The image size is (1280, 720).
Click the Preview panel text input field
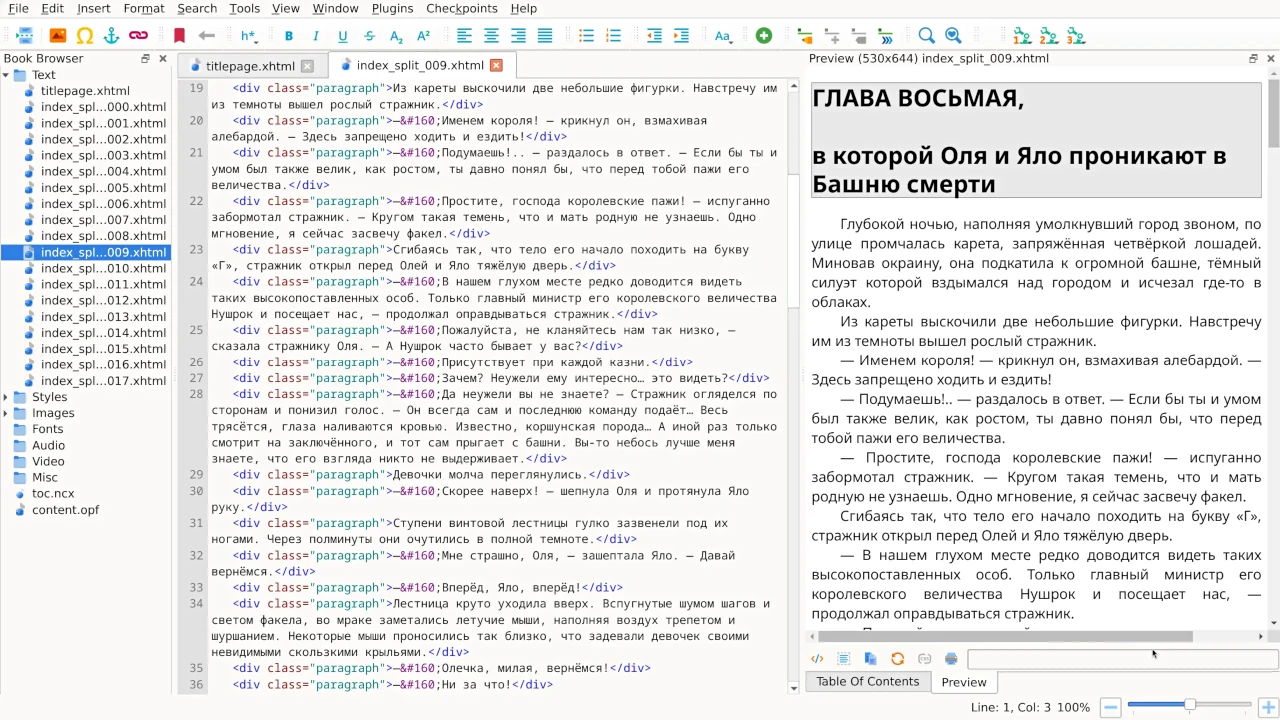coord(1122,659)
